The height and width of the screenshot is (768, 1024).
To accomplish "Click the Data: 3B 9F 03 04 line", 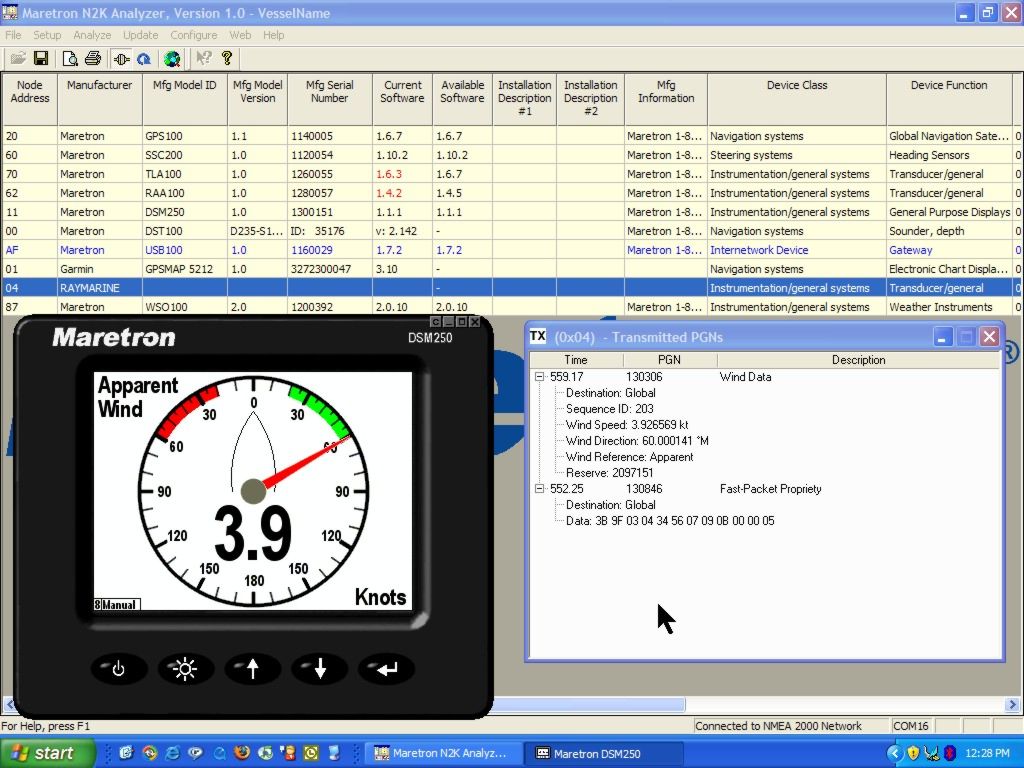I will [670, 520].
